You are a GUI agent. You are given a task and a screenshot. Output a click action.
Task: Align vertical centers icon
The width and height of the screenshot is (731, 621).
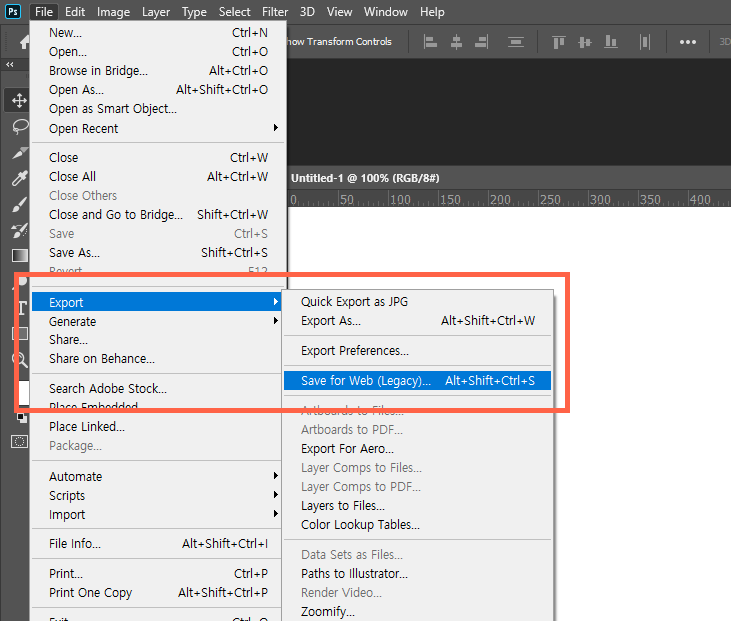pyautogui.click(x=585, y=42)
